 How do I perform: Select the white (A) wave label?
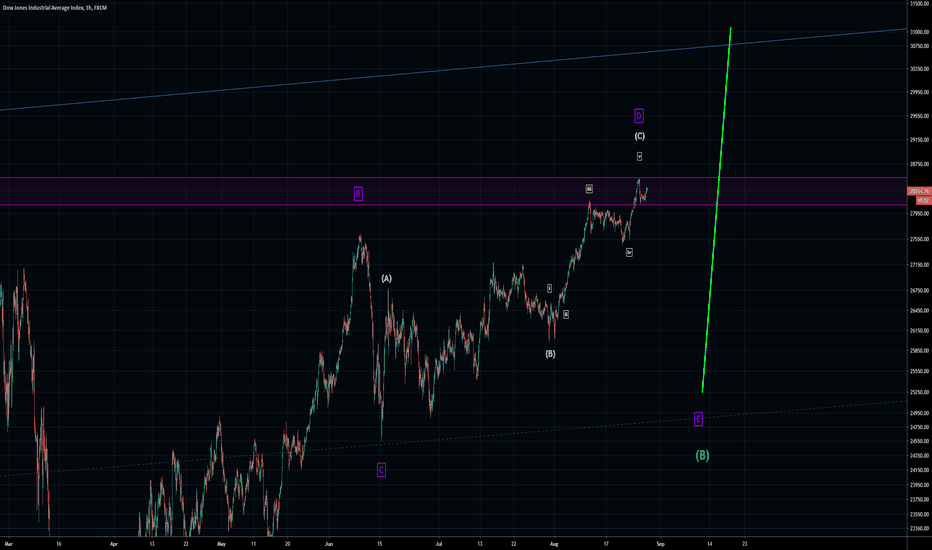[386, 278]
